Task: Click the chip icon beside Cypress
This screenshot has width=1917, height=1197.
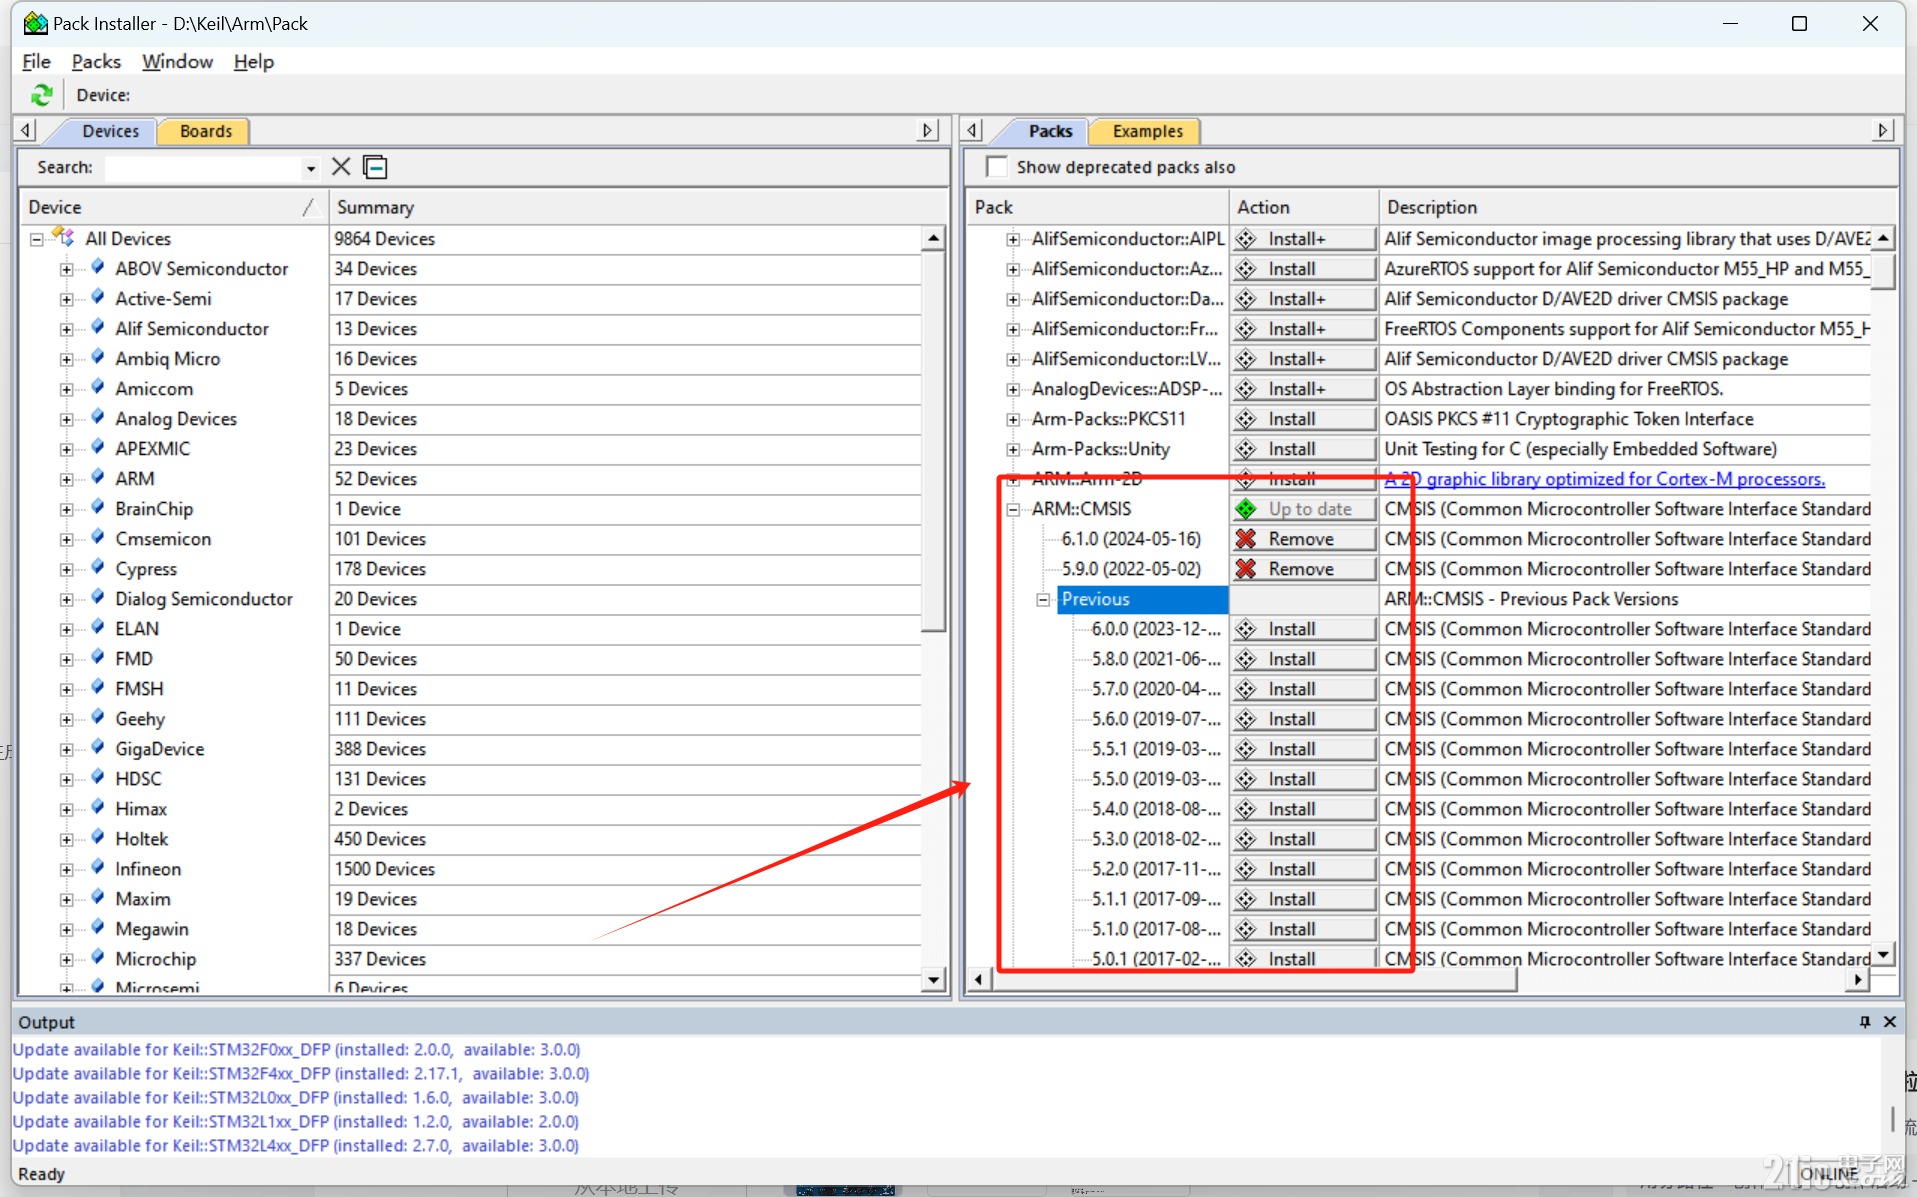Action: (98, 567)
